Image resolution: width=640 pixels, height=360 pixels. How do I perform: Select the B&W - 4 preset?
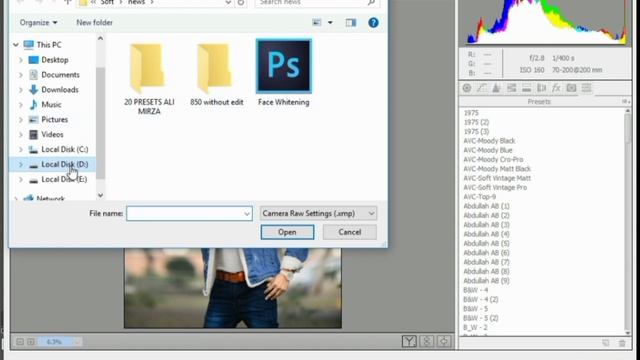pyautogui.click(x=476, y=290)
